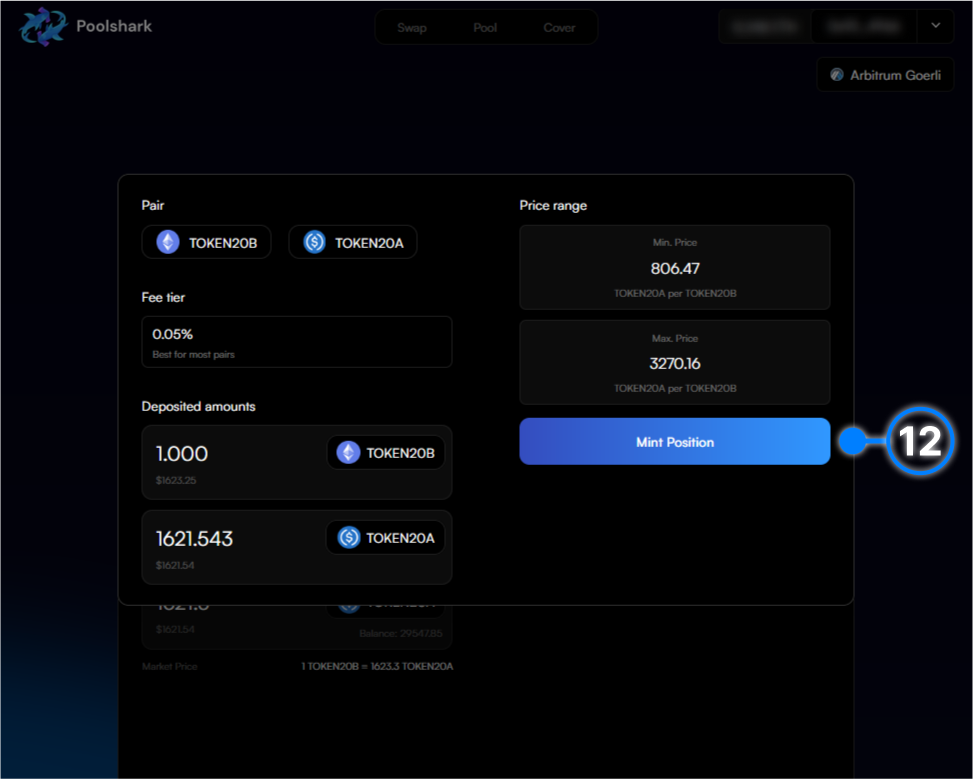973x779 pixels.
Task: Click the dollar coin icon in the Pair section
Action: 315,242
